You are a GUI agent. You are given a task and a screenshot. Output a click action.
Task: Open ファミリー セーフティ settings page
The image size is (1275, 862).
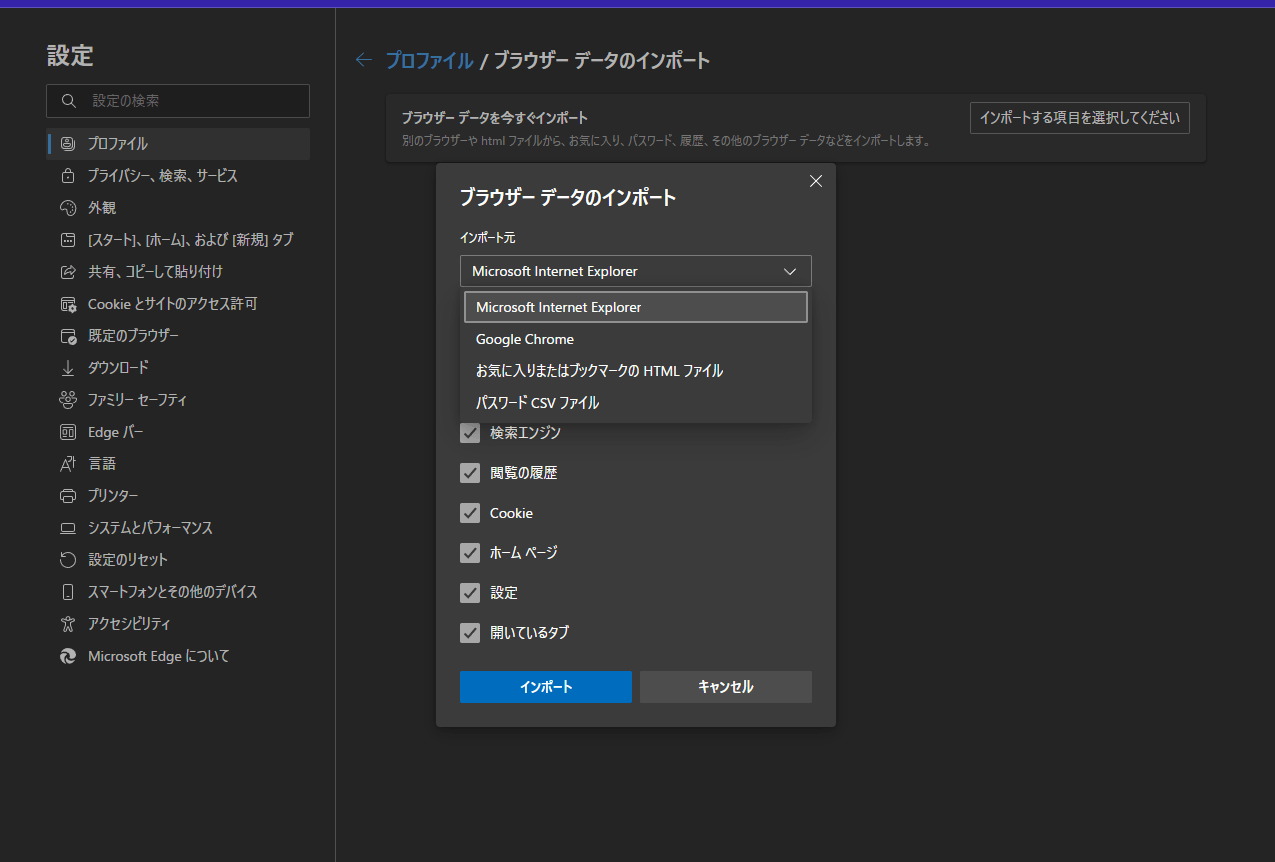tap(178, 400)
